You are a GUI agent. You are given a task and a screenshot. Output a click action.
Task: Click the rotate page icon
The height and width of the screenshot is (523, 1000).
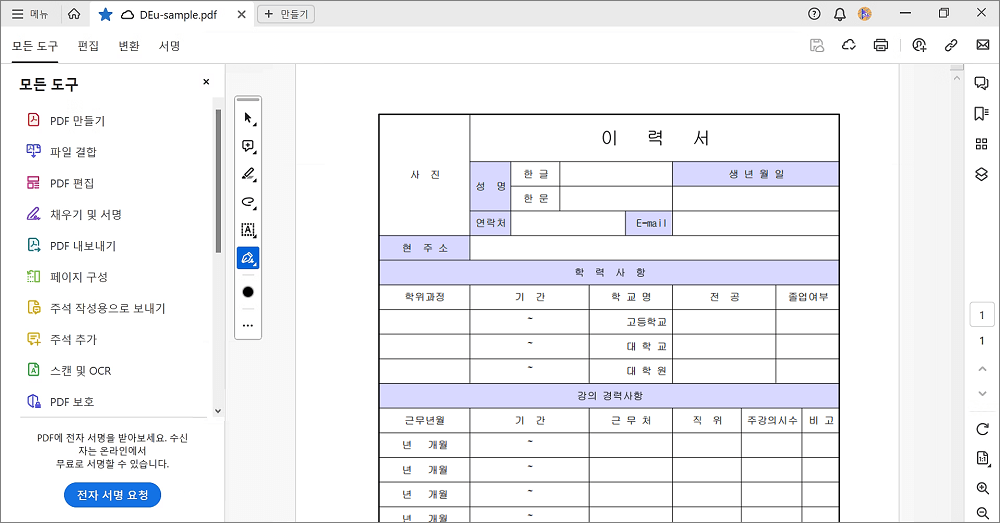(982, 429)
